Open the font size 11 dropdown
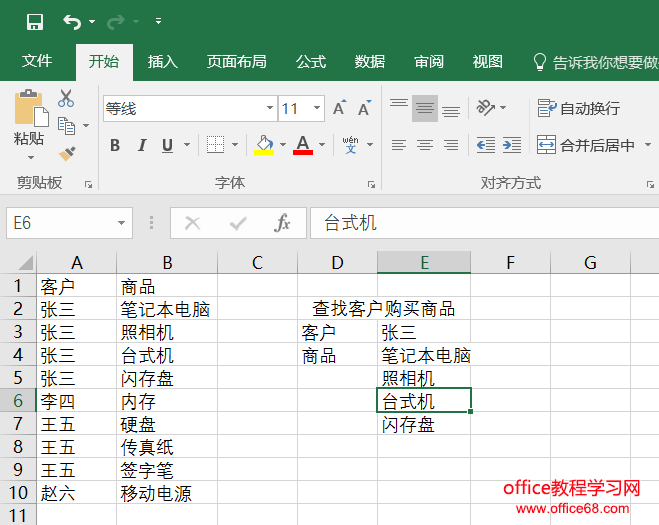 tap(317, 108)
